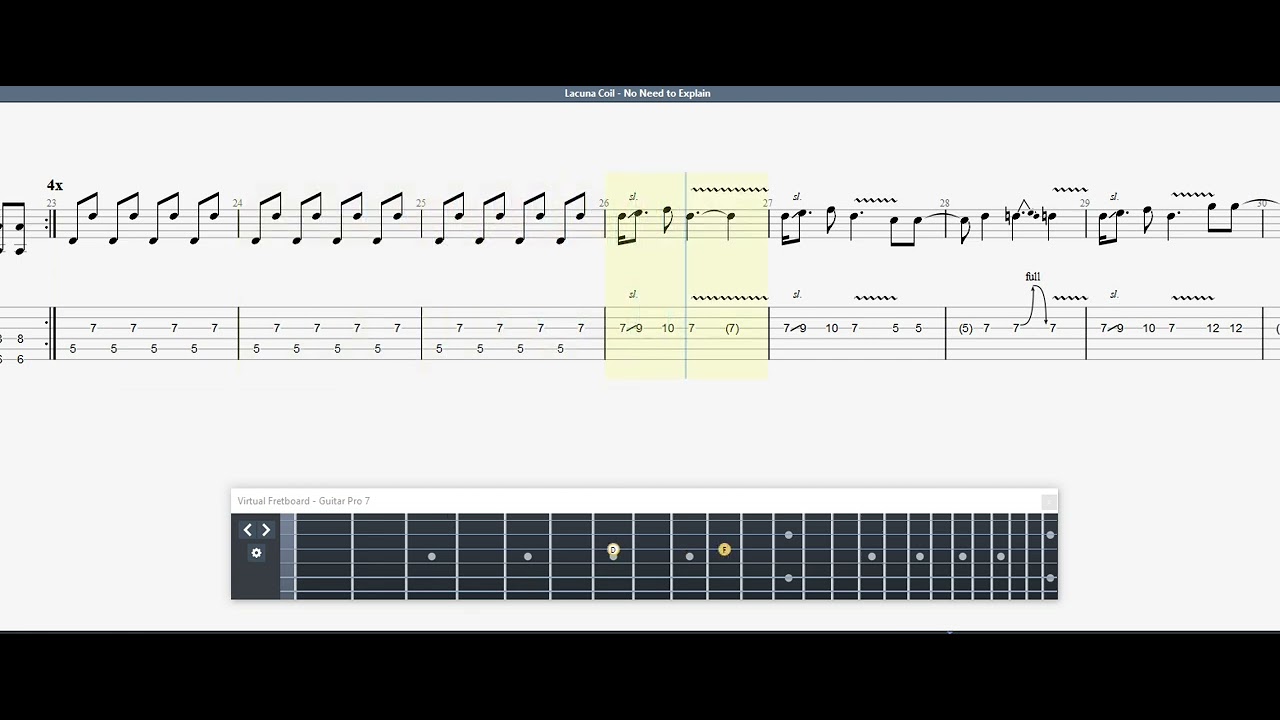Screen dimensions: 1280x720
Task: Close the Virtual Fretboard window
Action: tap(1048, 501)
